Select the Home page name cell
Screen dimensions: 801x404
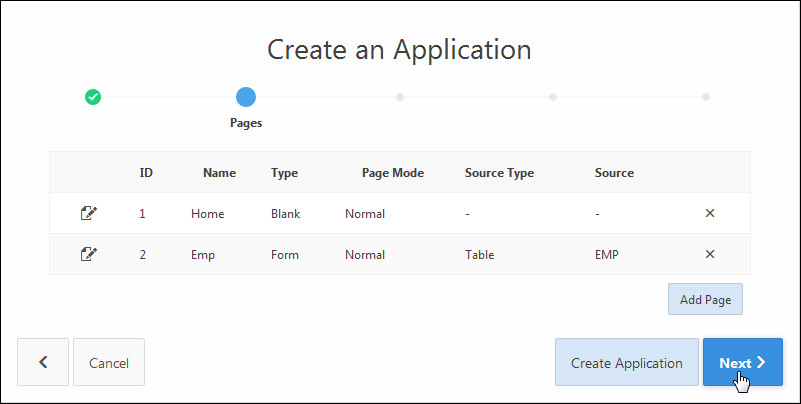click(x=207, y=213)
